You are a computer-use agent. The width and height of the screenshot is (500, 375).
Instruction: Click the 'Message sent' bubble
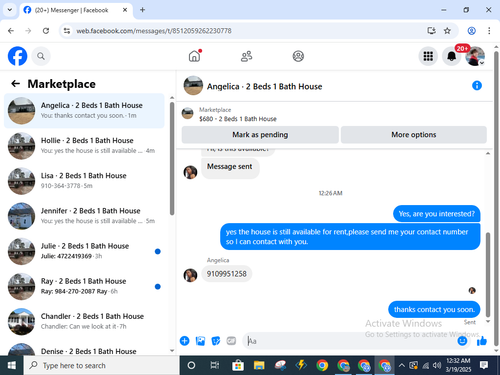230,167
